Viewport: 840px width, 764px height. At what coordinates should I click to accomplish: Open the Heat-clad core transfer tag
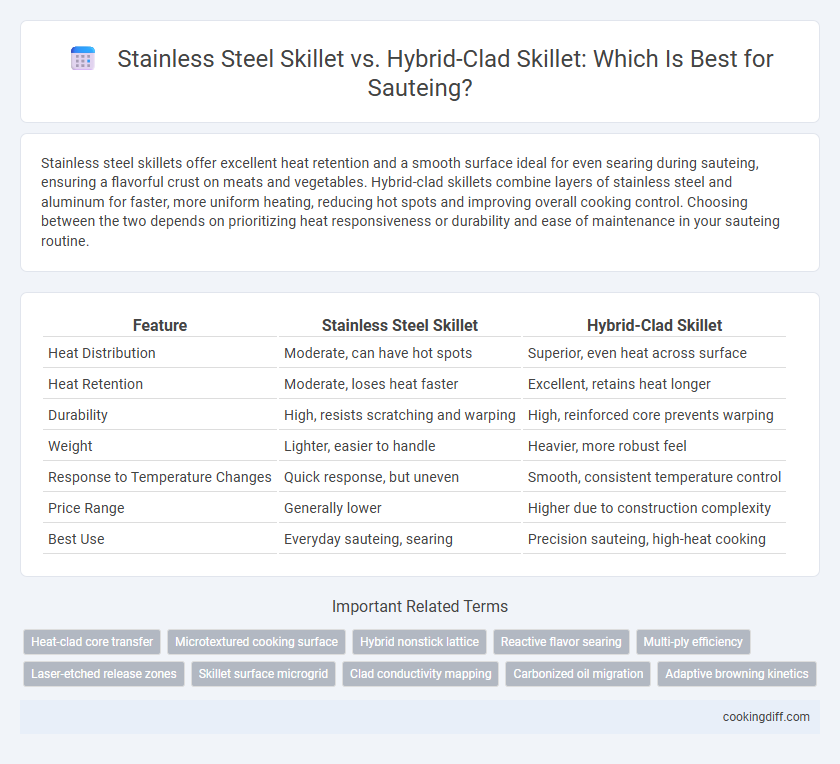tap(92, 642)
